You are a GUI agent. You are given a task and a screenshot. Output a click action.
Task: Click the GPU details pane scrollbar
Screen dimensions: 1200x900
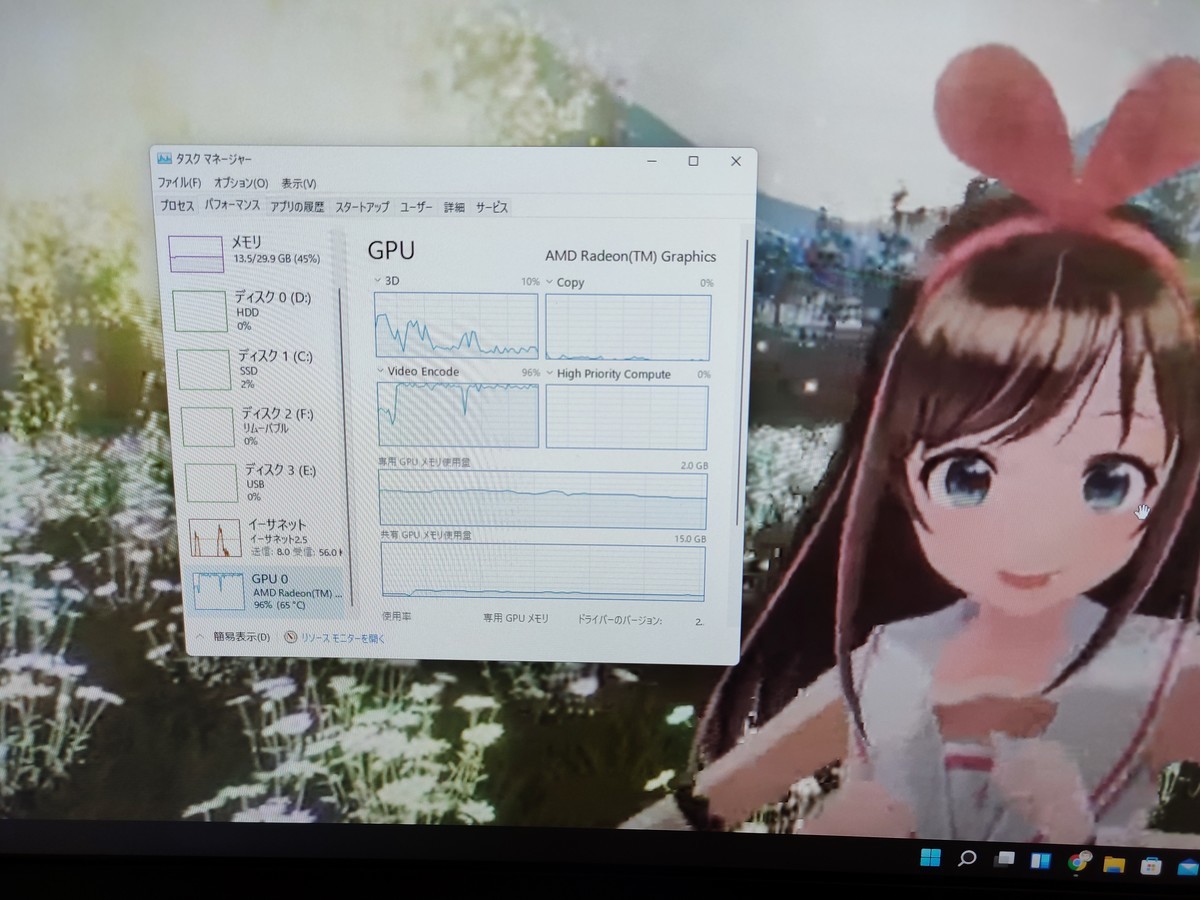point(742,380)
